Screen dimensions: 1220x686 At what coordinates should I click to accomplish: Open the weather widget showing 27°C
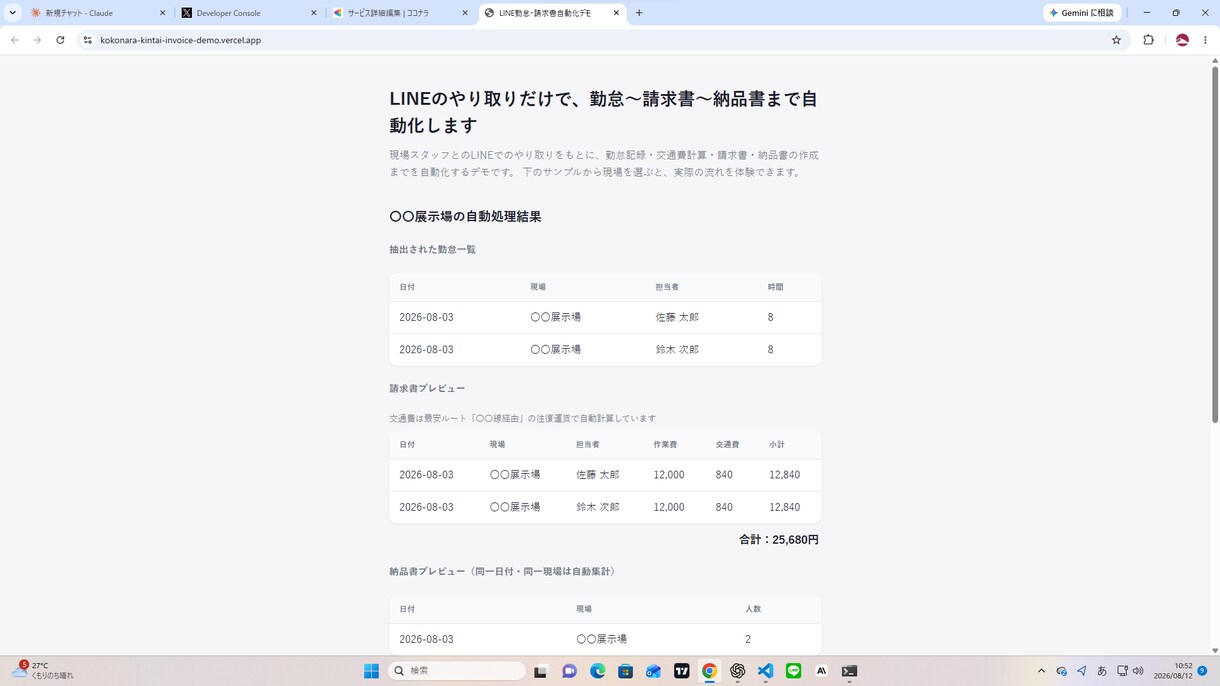pos(42,670)
